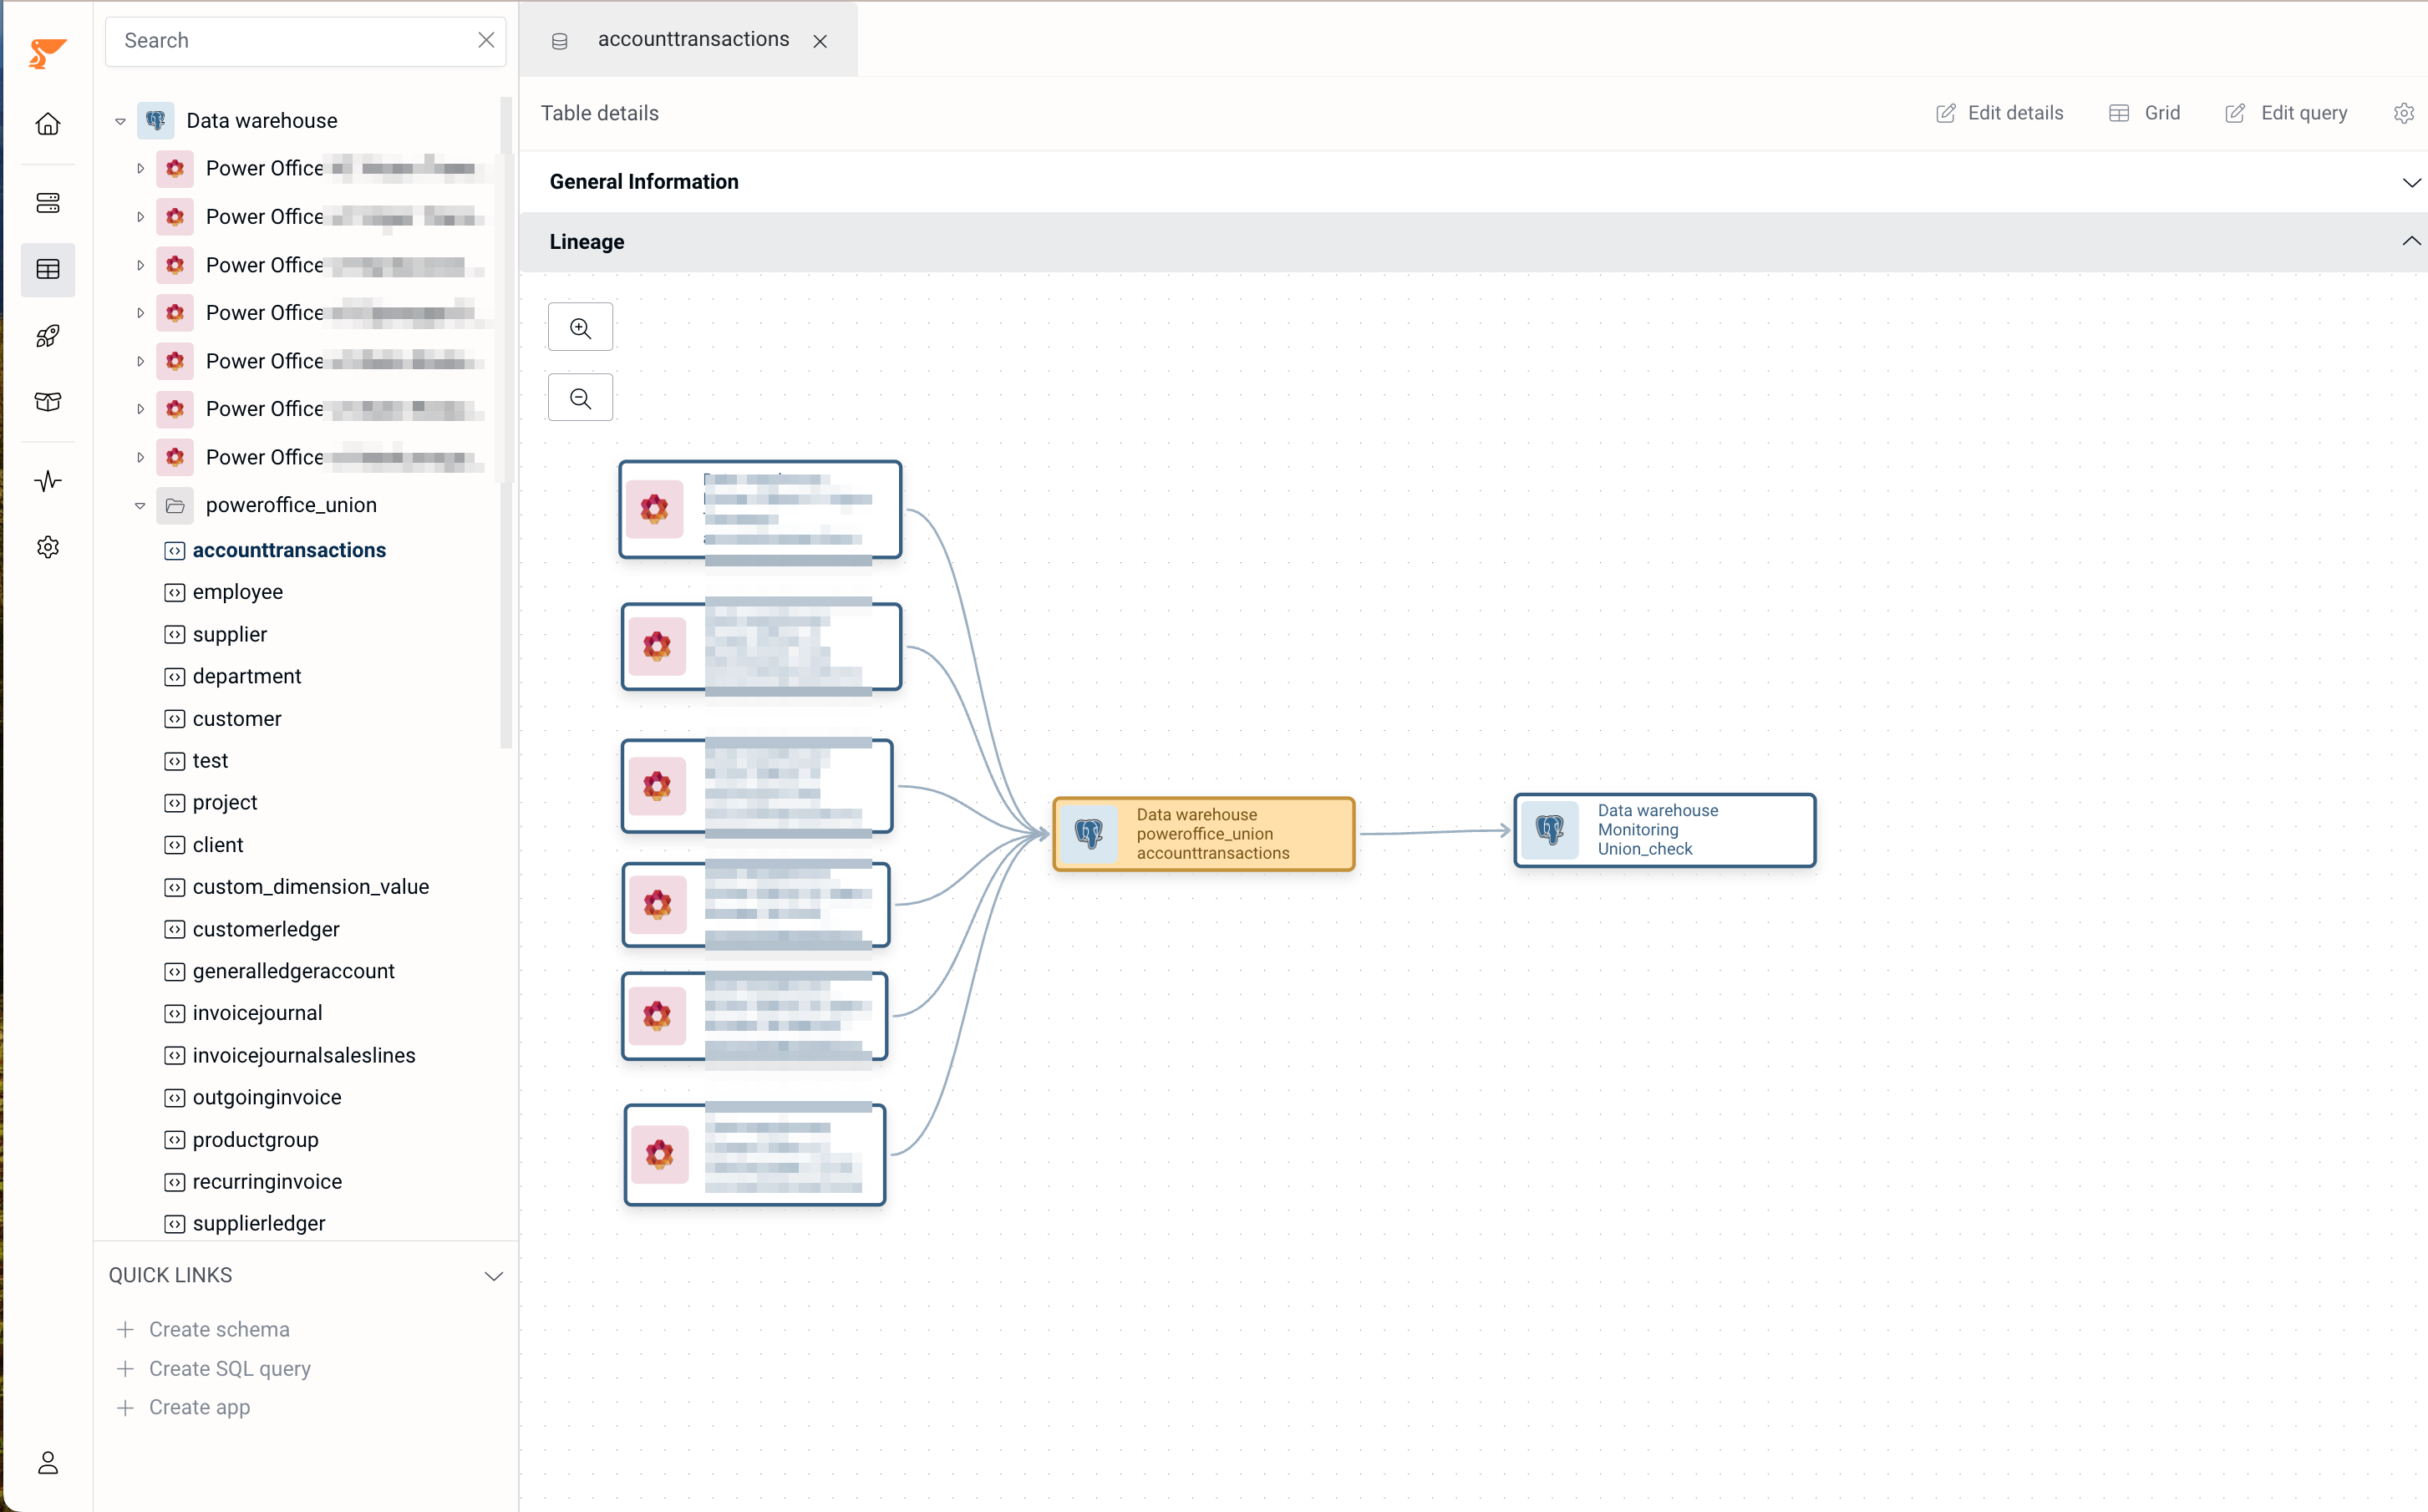The image size is (2428, 1512).
Task: Click the Data warehouse PostgreSQL icon
Action: pos(155,120)
